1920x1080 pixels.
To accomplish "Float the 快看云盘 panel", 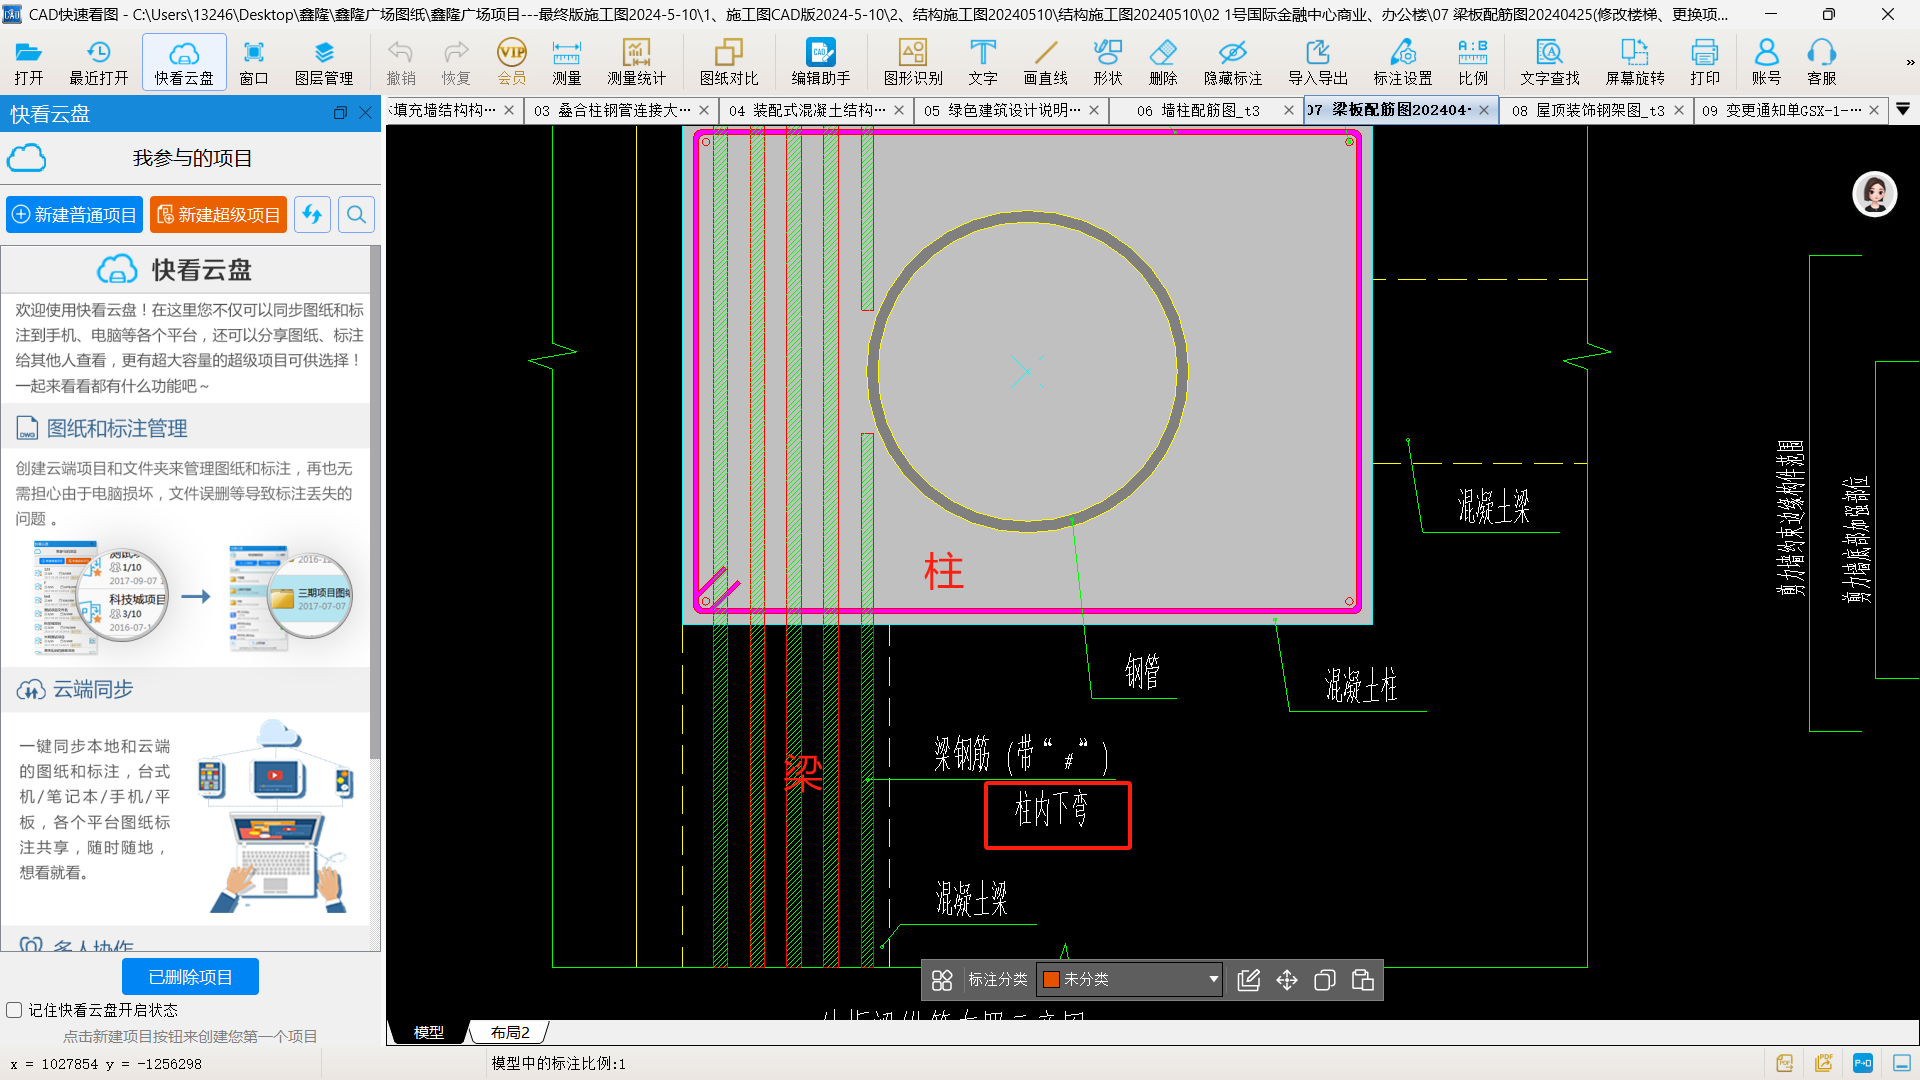I will pos(340,114).
